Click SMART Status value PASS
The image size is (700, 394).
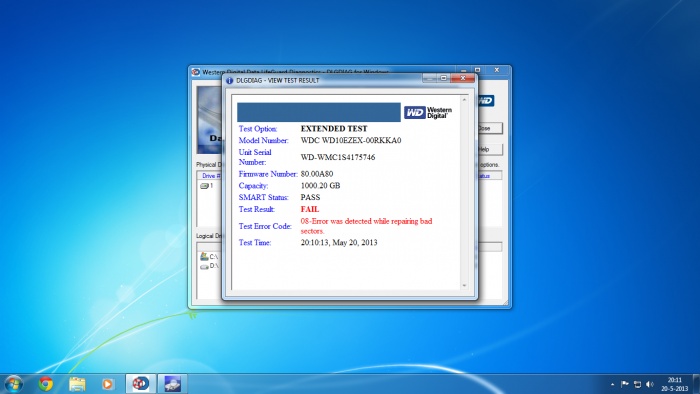point(310,197)
